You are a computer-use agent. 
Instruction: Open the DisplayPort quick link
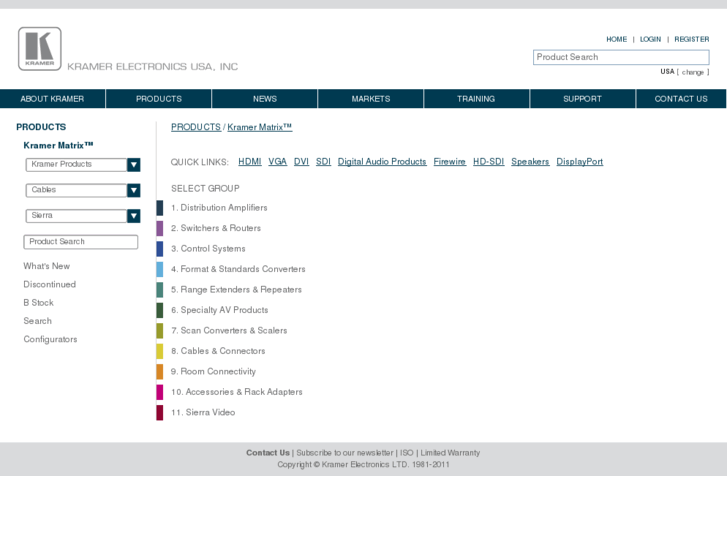pos(580,161)
